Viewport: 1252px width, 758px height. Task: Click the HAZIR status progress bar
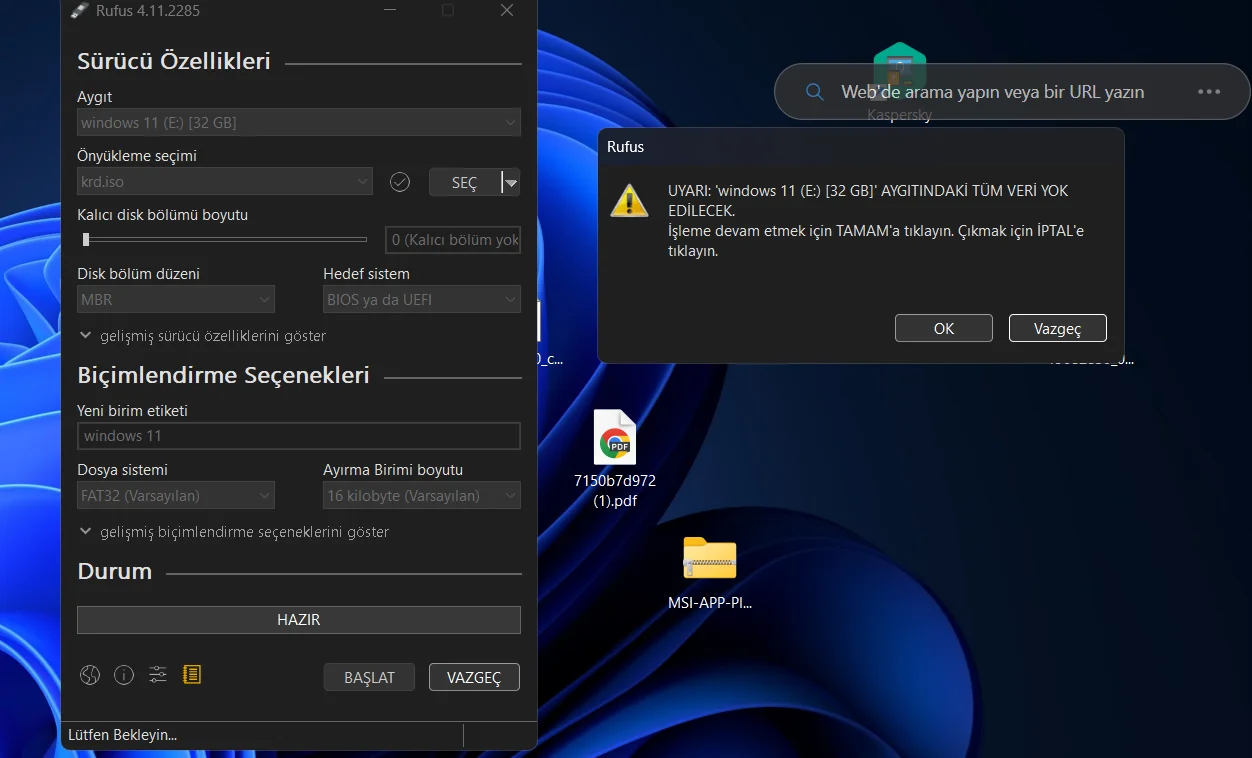299,620
